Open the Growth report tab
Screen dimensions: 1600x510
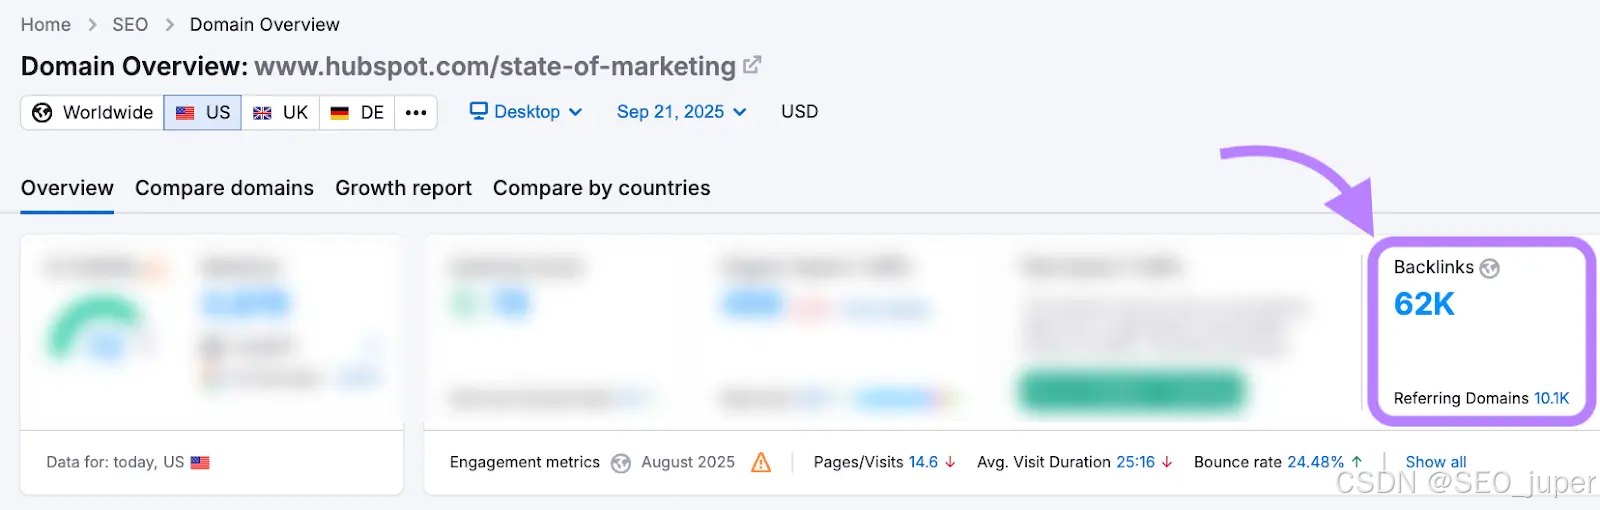tap(403, 188)
